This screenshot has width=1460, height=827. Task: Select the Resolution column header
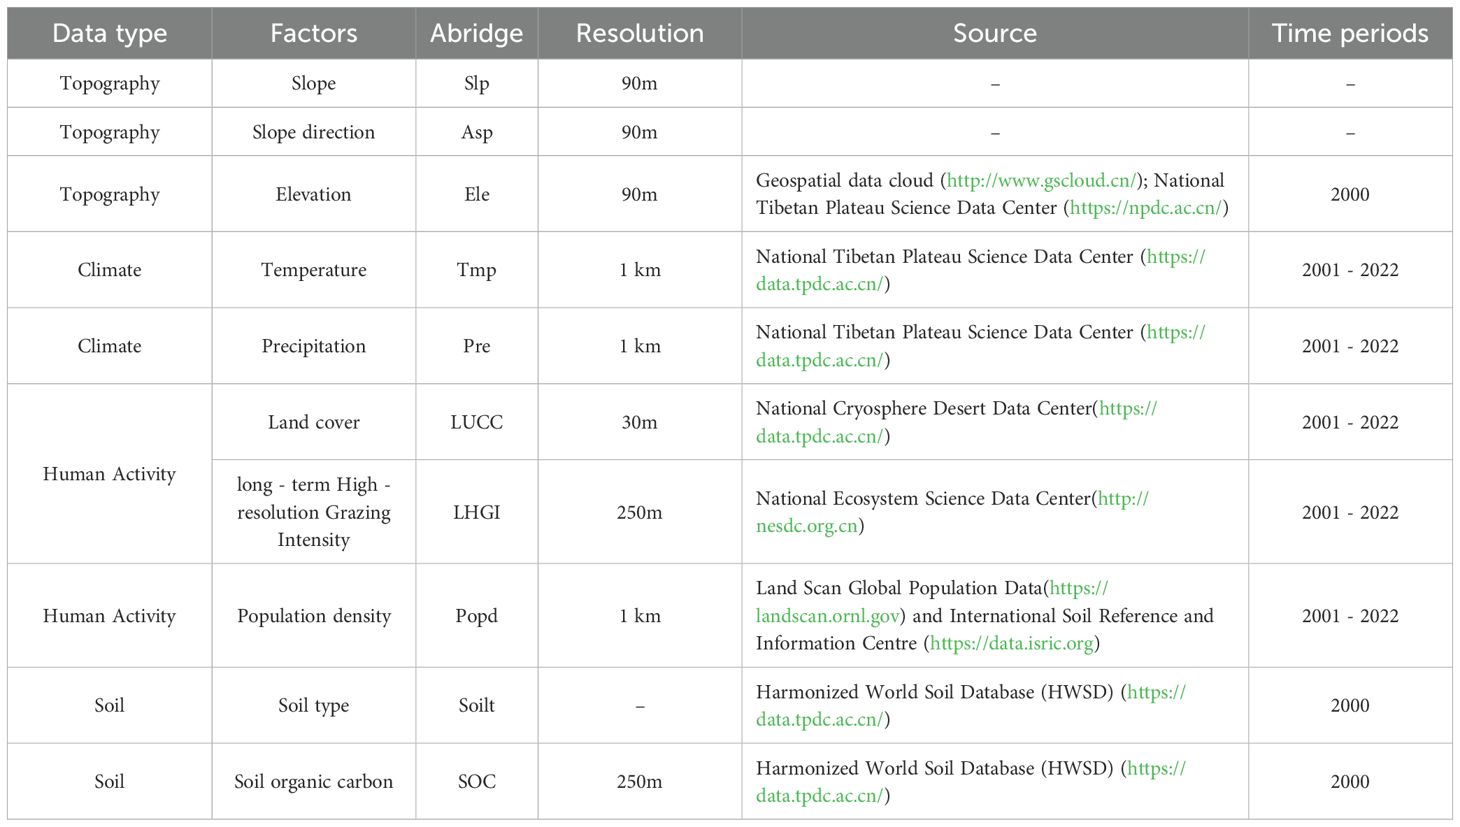(639, 33)
